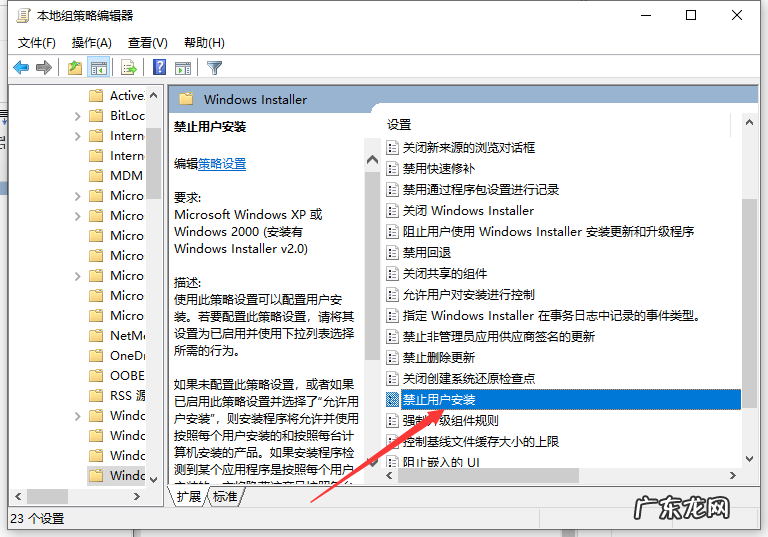Click the policy icon beside 禁止删除更新
The image size is (768, 537).
pyautogui.click(x=392, y=357)
